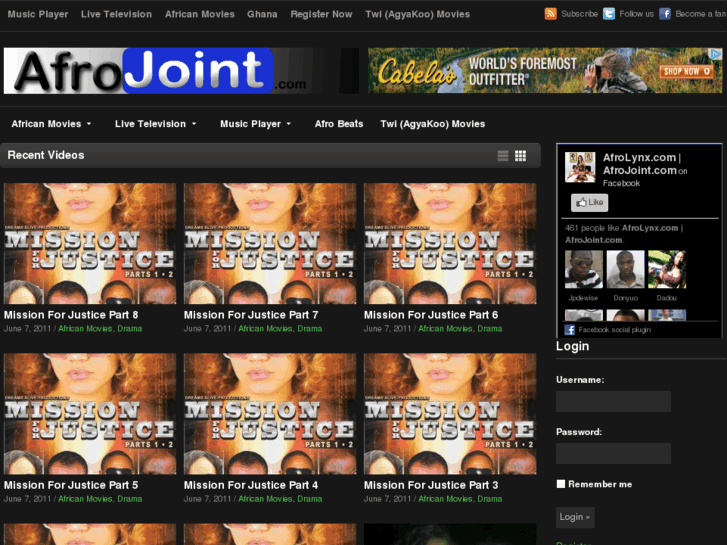The width and height of the screenshot is (727, 545).
Task: Open Music Player in the top bar
Action: 38,14
